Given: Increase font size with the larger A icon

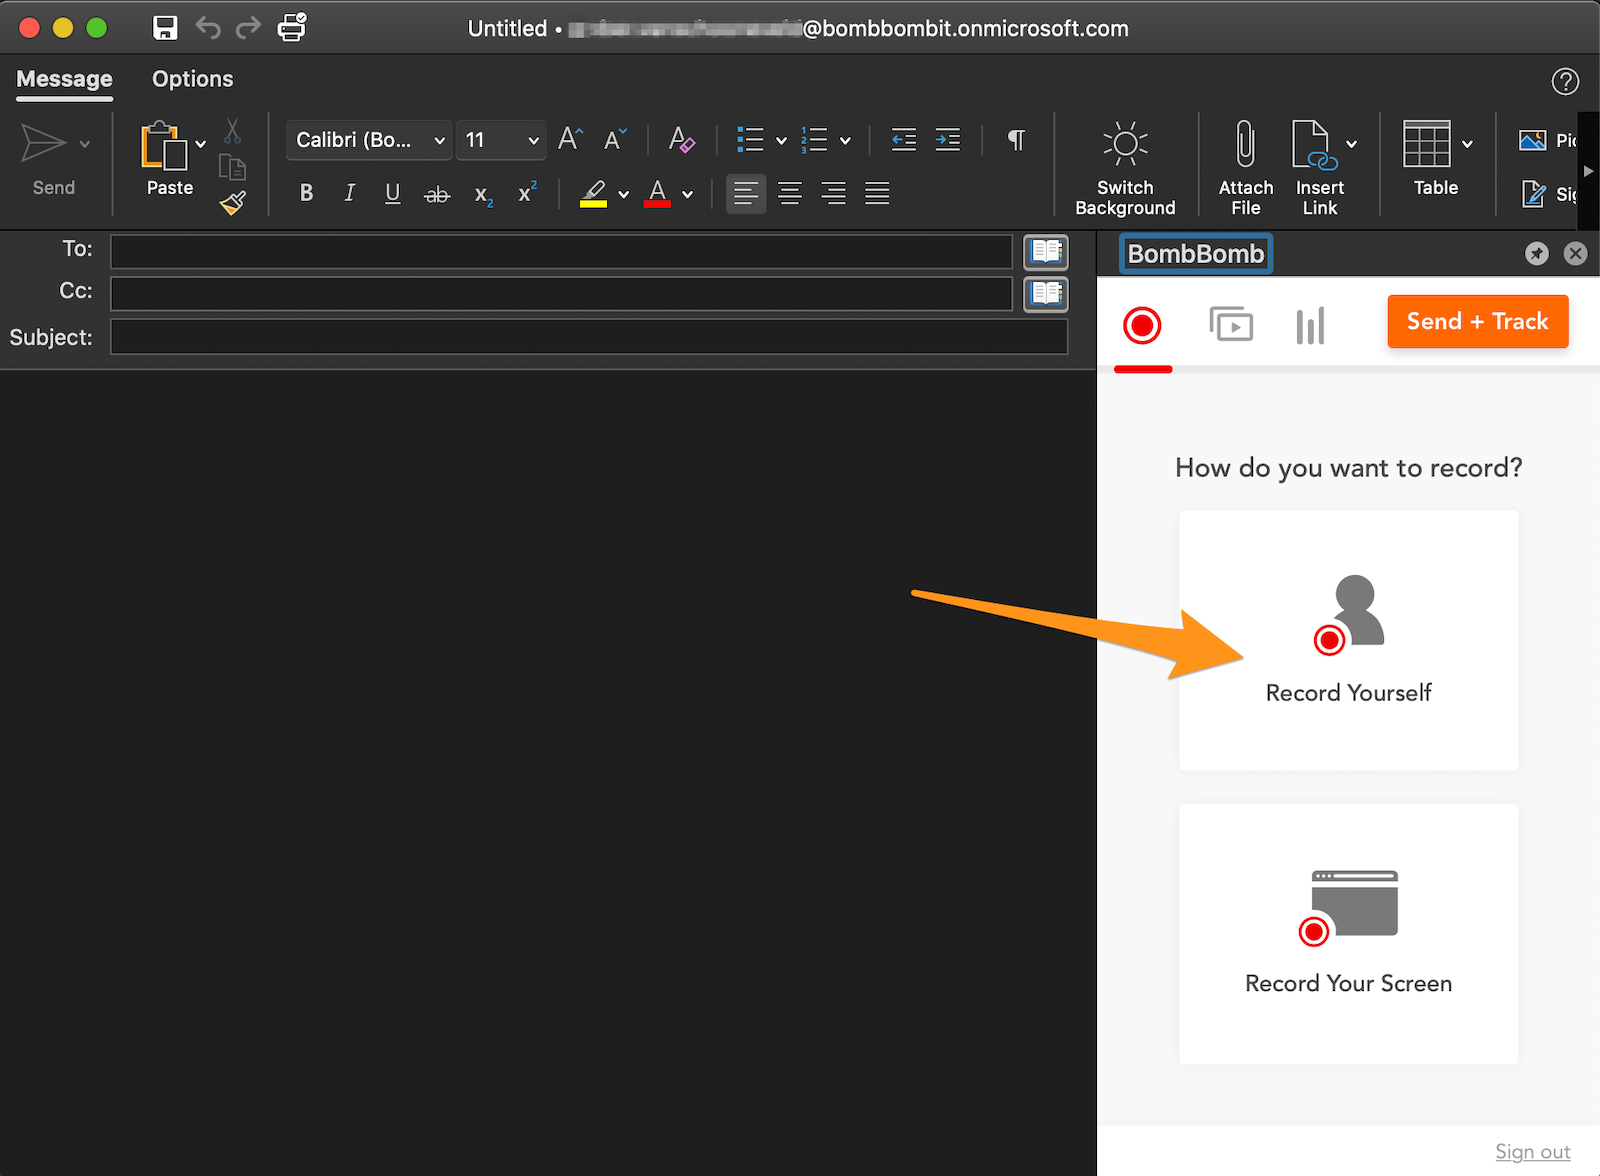Looking at the screenshot, I should (570, 139).
